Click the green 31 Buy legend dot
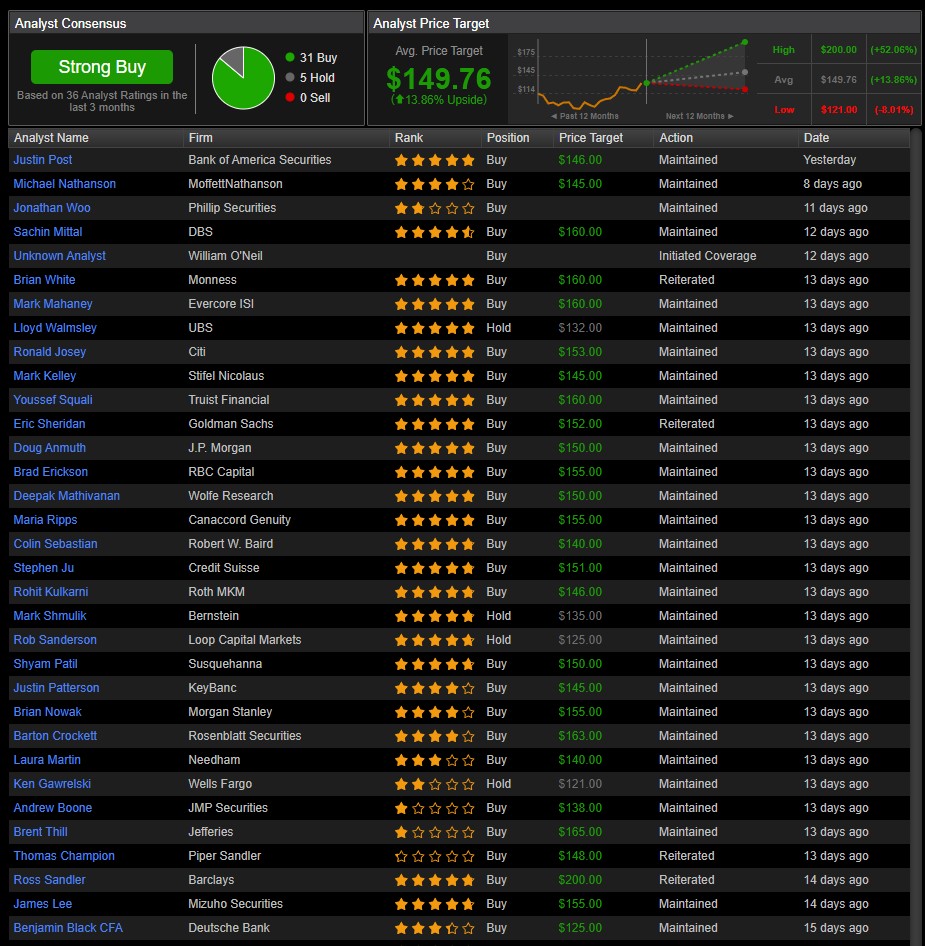This screenshot has height=946, width=925. [x=290, y=57]
